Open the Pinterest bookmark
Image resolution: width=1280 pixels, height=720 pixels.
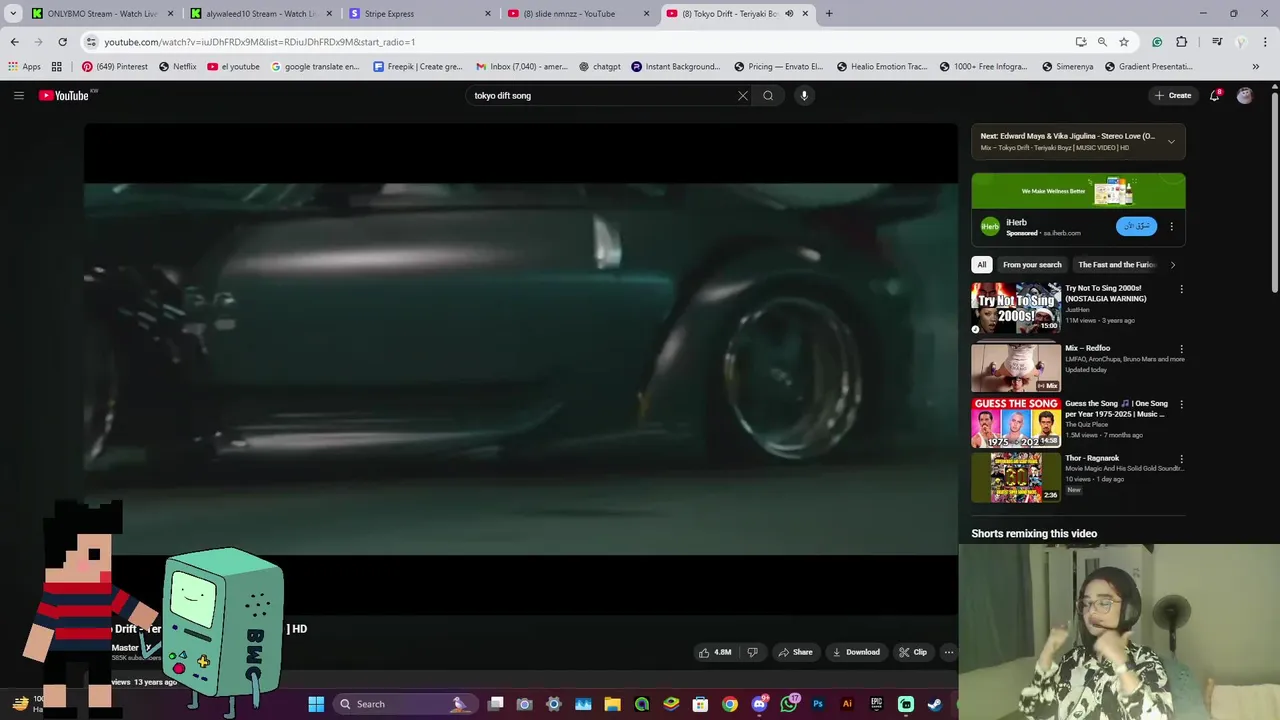coord(114,67)
